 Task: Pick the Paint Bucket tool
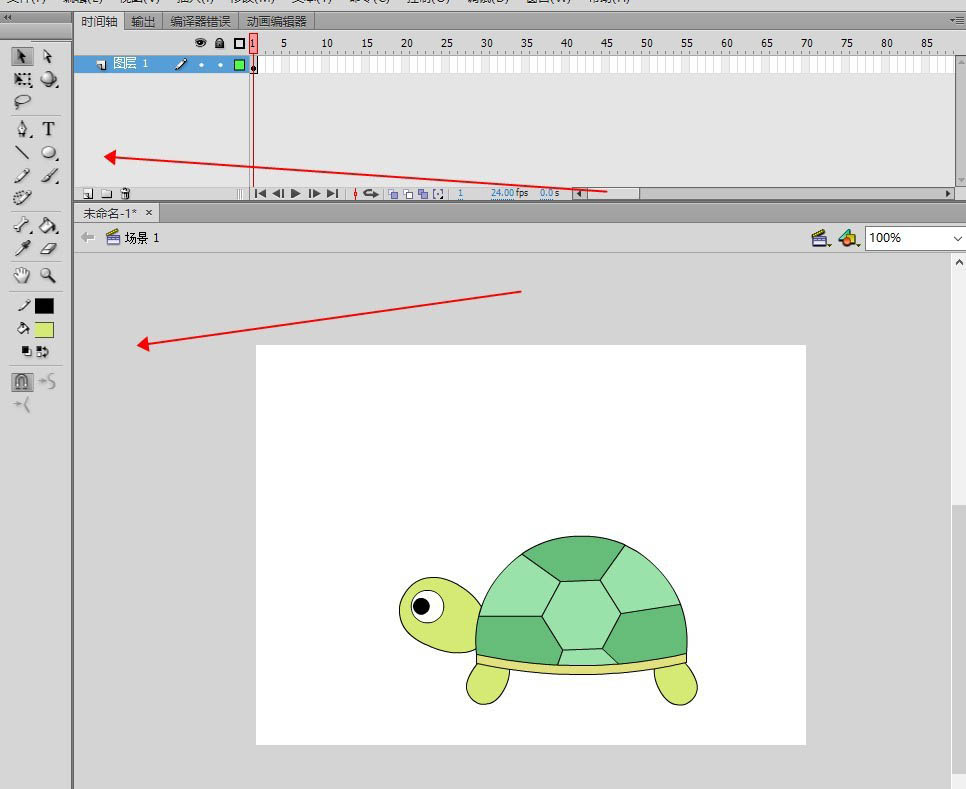point(48,225)
